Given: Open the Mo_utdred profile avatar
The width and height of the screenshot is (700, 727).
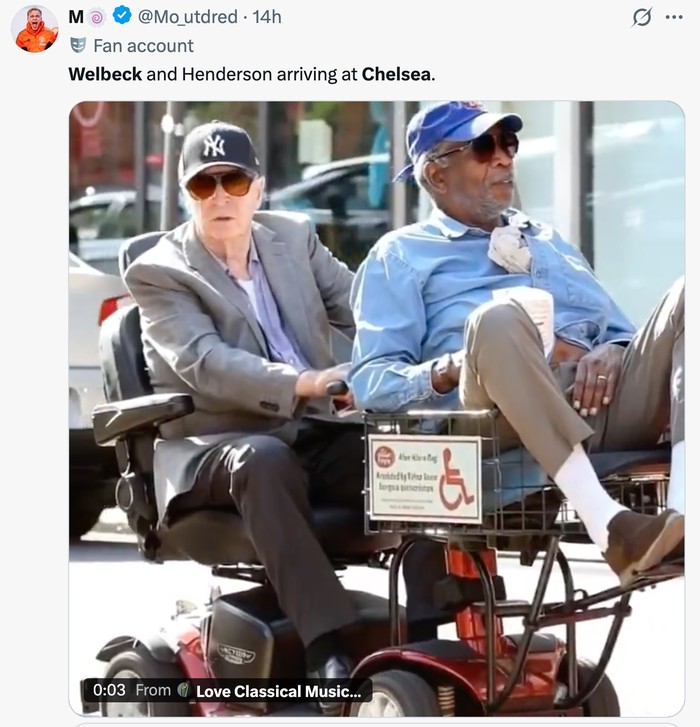Looking at the screenshot, I should 35,29.
